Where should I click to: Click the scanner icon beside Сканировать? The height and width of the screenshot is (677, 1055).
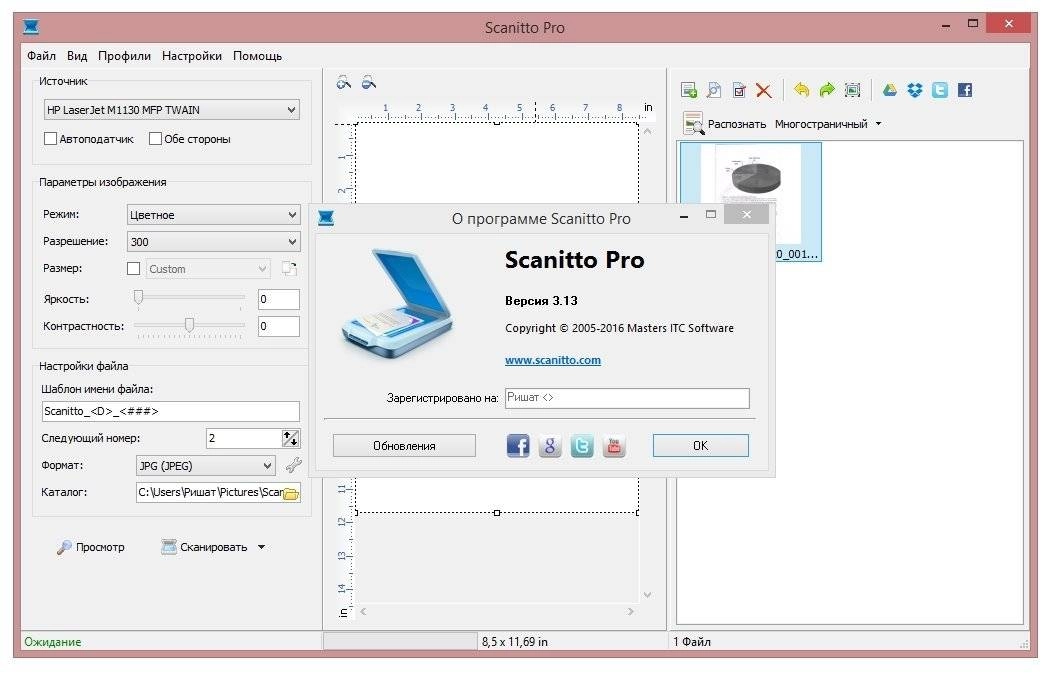169,547
